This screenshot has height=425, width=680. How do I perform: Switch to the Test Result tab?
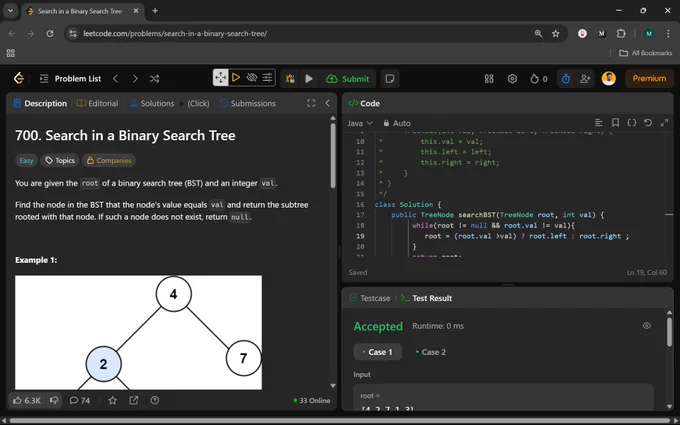tap(426, 298)
